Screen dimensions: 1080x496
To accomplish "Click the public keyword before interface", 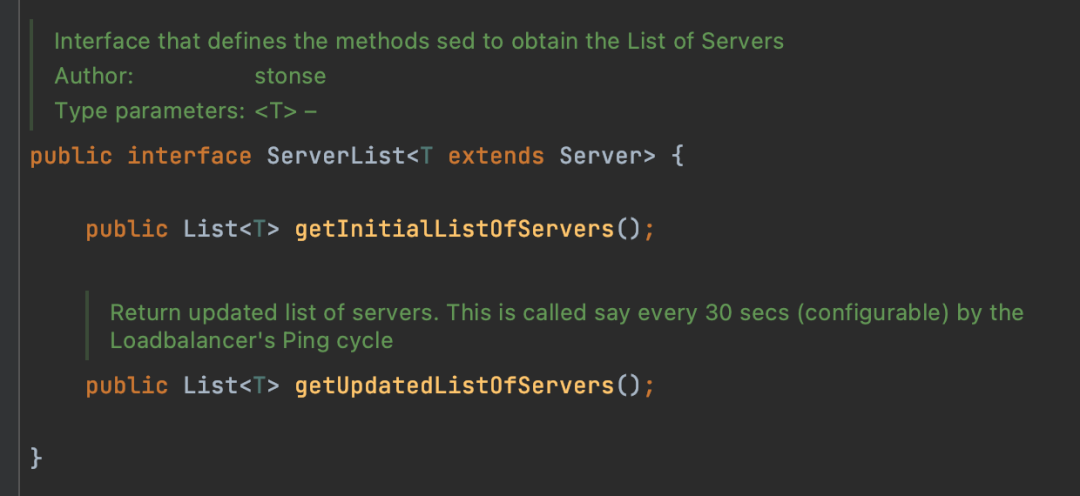I will coord(71,156).
